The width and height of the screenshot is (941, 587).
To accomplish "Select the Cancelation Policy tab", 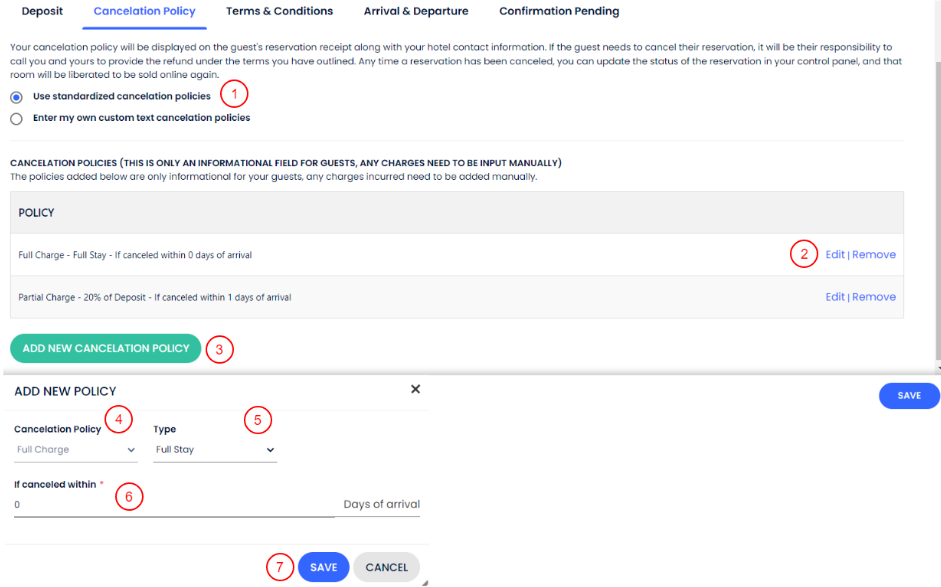I will [144, 11].
